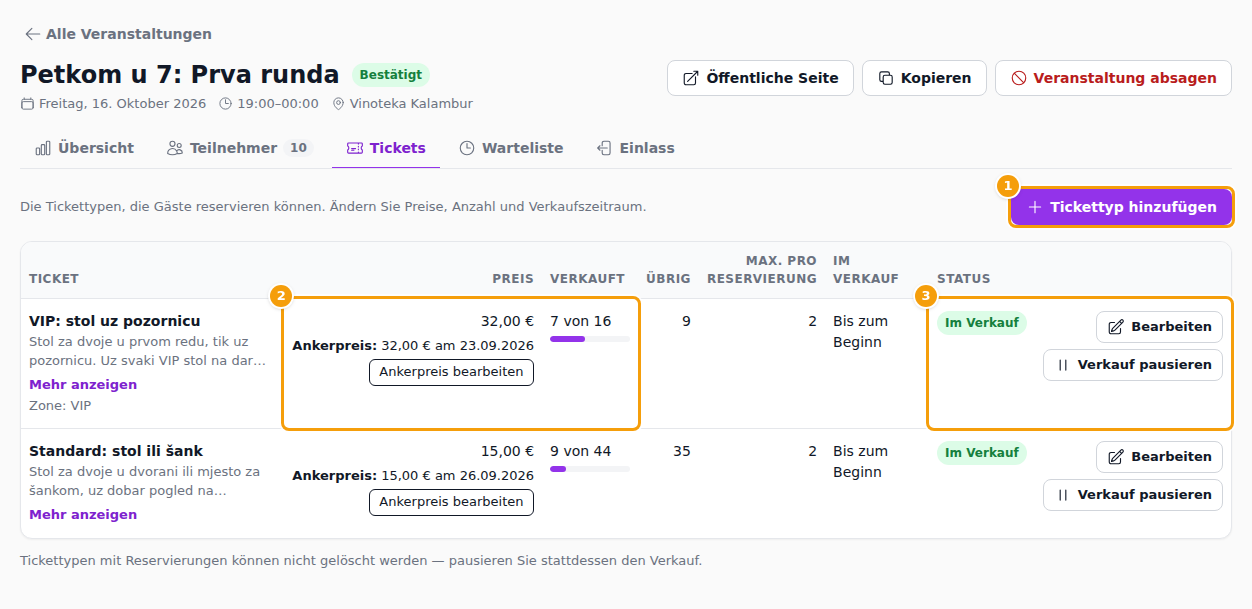1252x609 pixels.
Task: Pause sales for the Standard ticket
Action: (x=1133, y=495)
